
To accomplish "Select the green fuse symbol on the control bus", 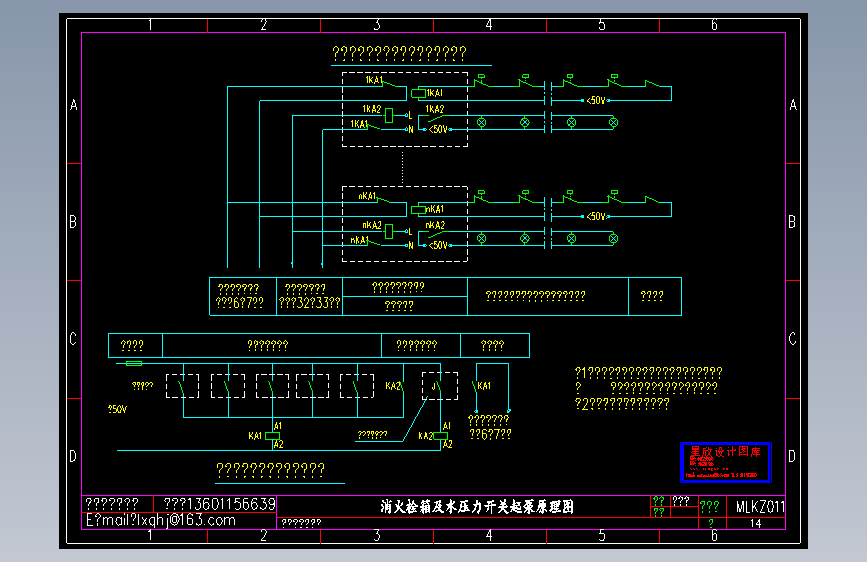I will tap(134, 363).
